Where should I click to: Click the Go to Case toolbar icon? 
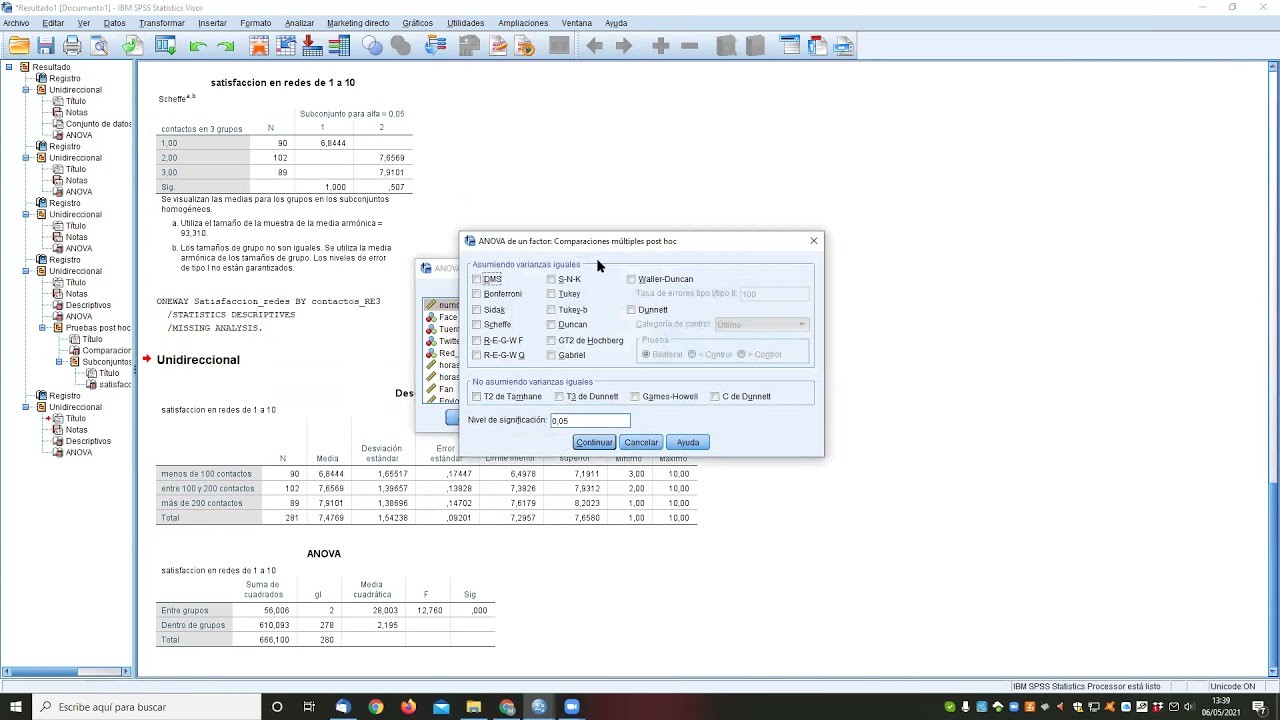pos(286,46)
